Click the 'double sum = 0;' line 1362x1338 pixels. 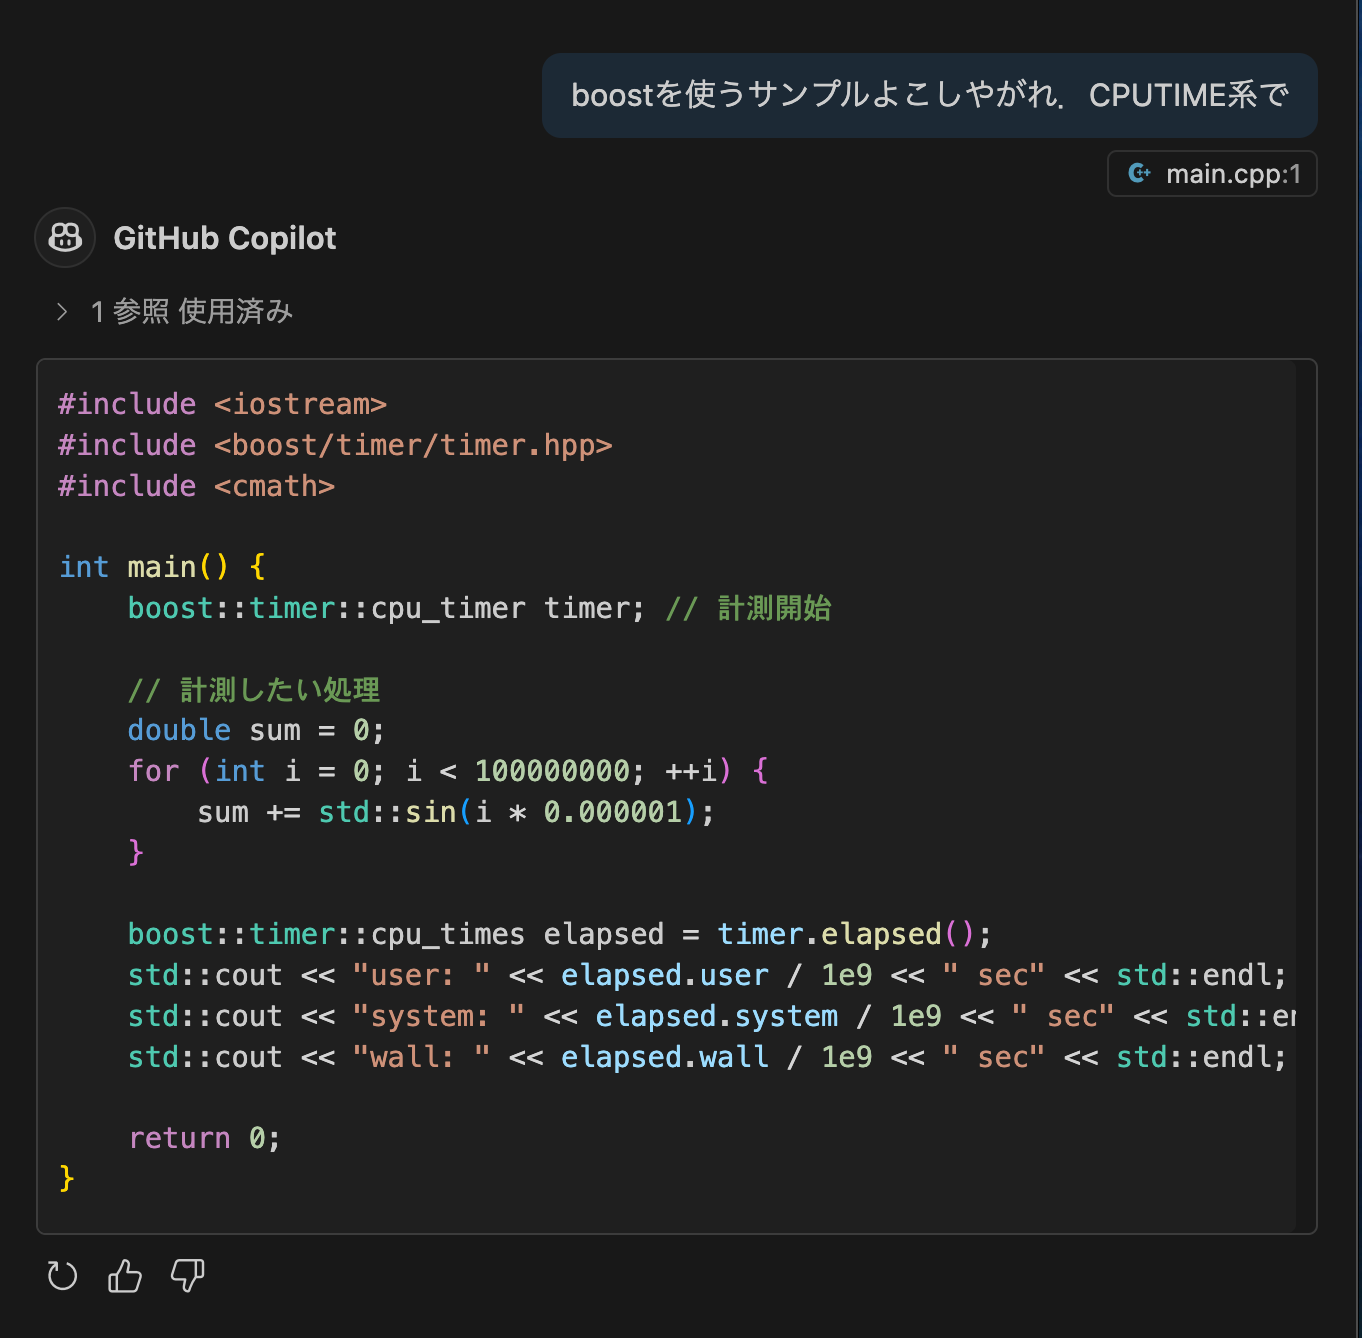tap(256, 730)
